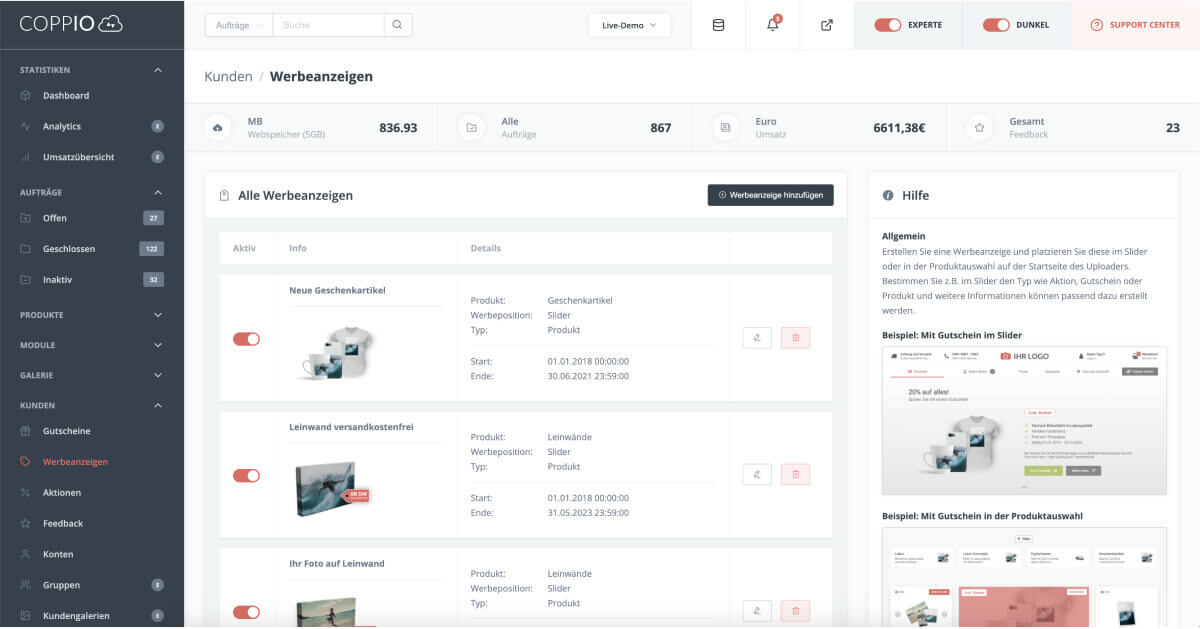Expand the Module sidebar section
This screenshot has width=1200, height=629.
click(158, 345)
